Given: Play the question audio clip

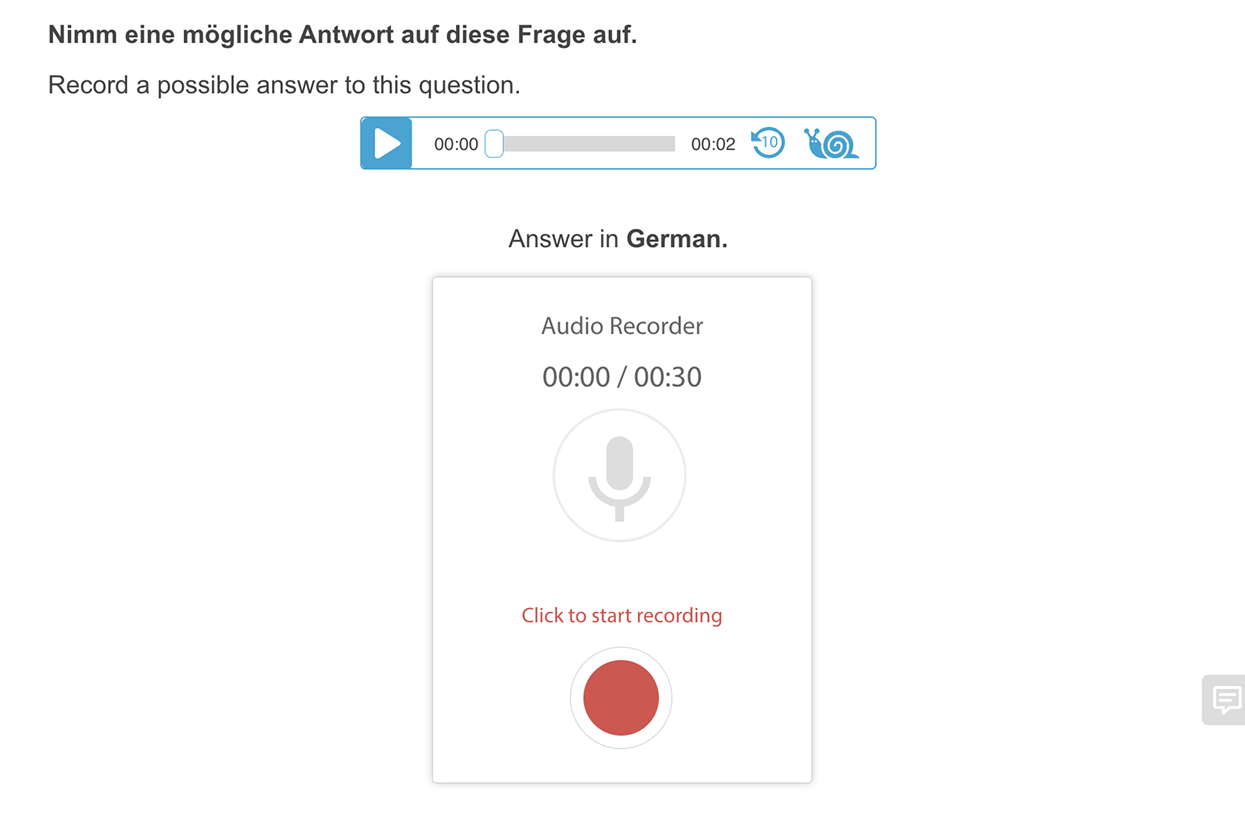Looking at the screenshot, I should pos(386,143).
